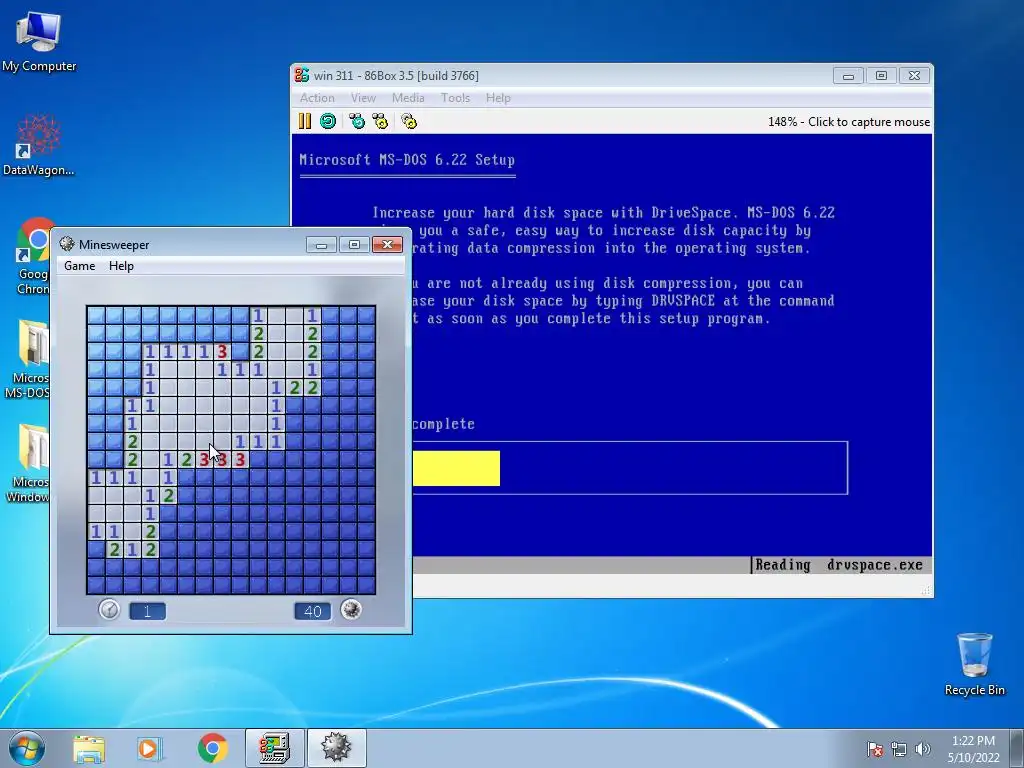Click the mine icon beside the 40 counter
Screen dimensions: 1024x768
coord(351,610)
